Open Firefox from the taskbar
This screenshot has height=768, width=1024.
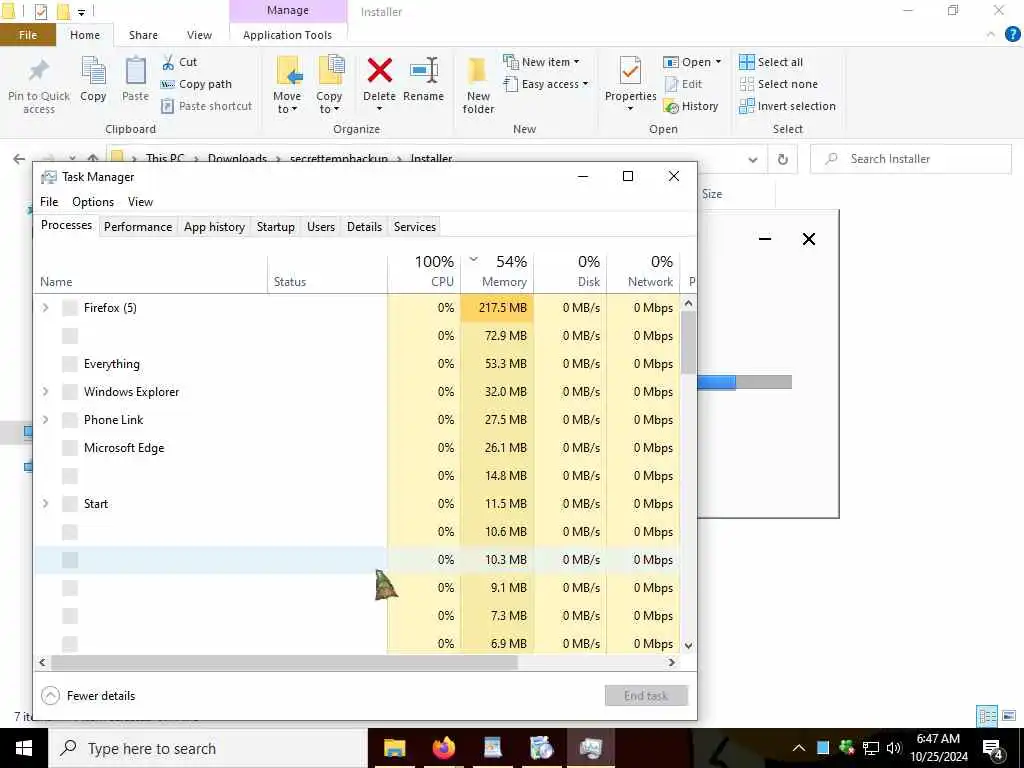(443, 748)
